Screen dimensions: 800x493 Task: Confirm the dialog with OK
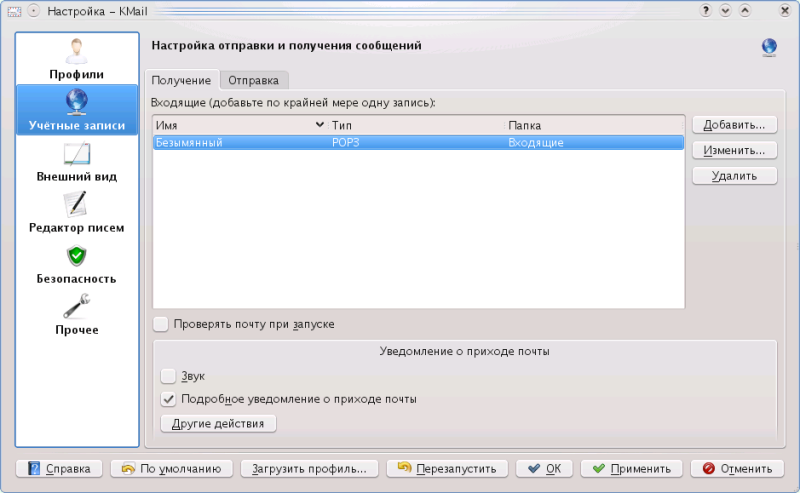[544, 469]
